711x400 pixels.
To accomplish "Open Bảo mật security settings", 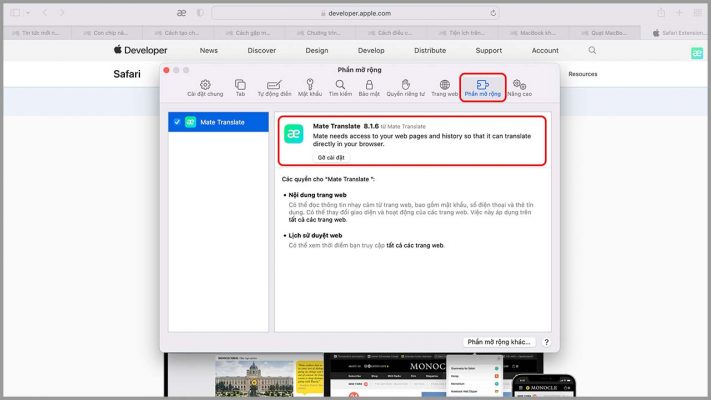I will [369, 88].
